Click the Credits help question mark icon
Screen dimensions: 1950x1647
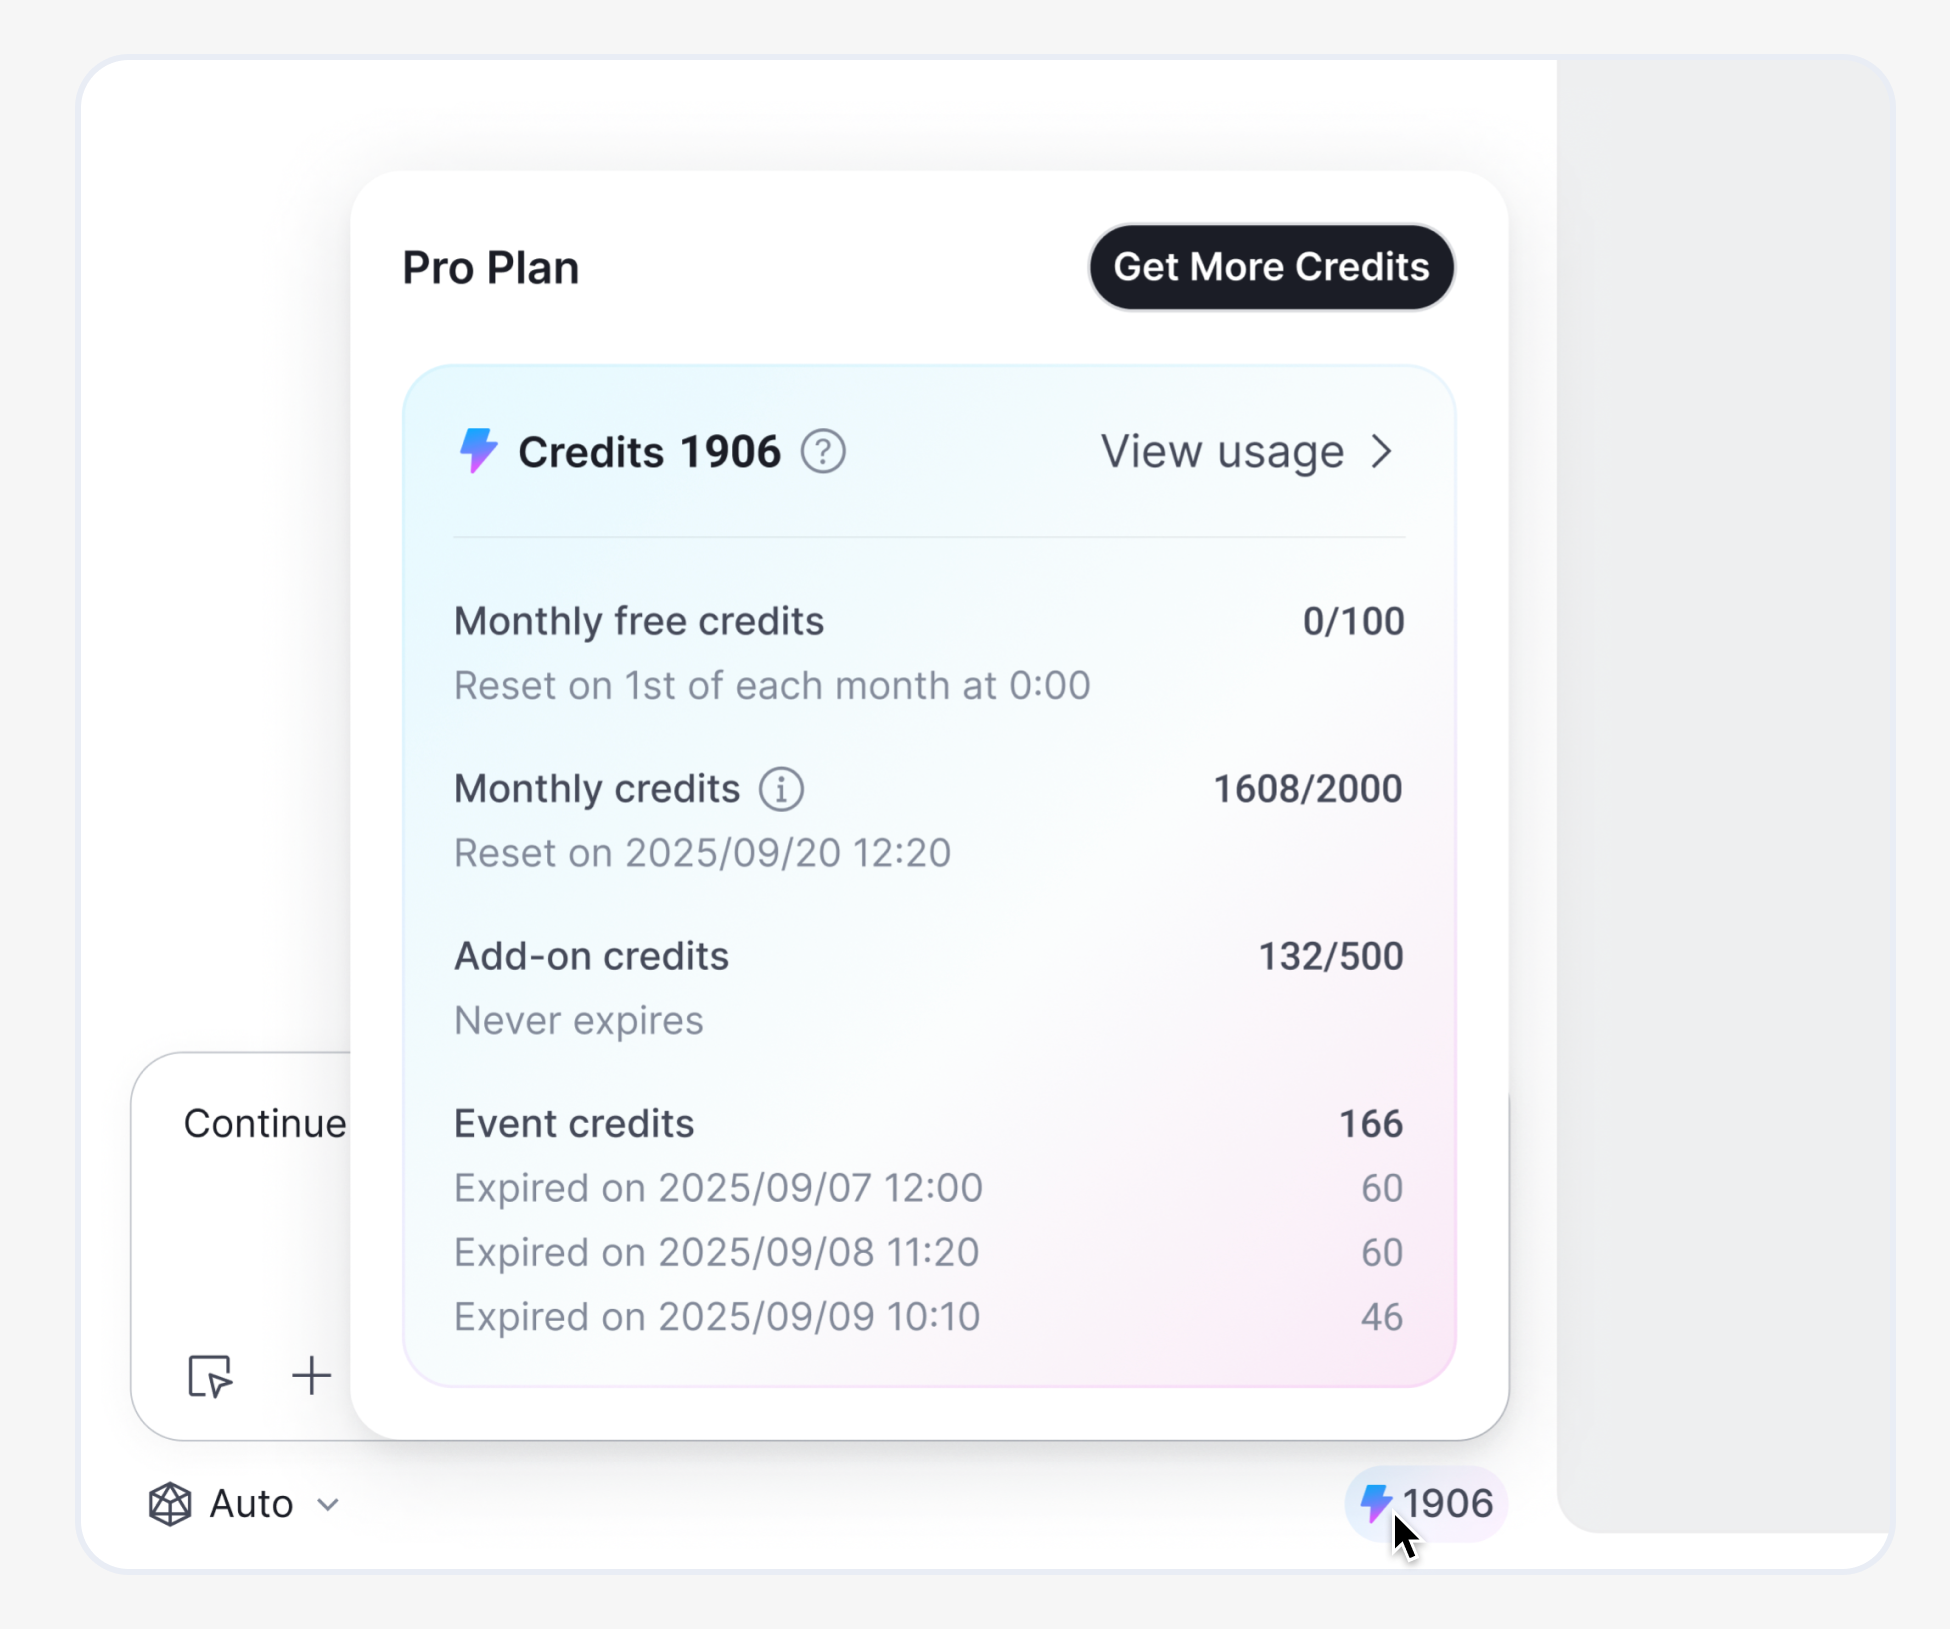tap(823, 452)
